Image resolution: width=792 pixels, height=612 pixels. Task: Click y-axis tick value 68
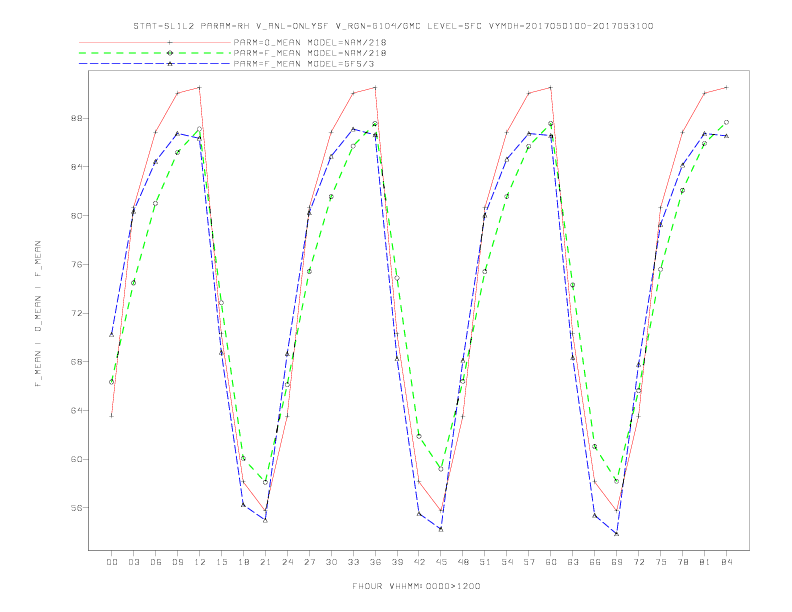[76, 362]
